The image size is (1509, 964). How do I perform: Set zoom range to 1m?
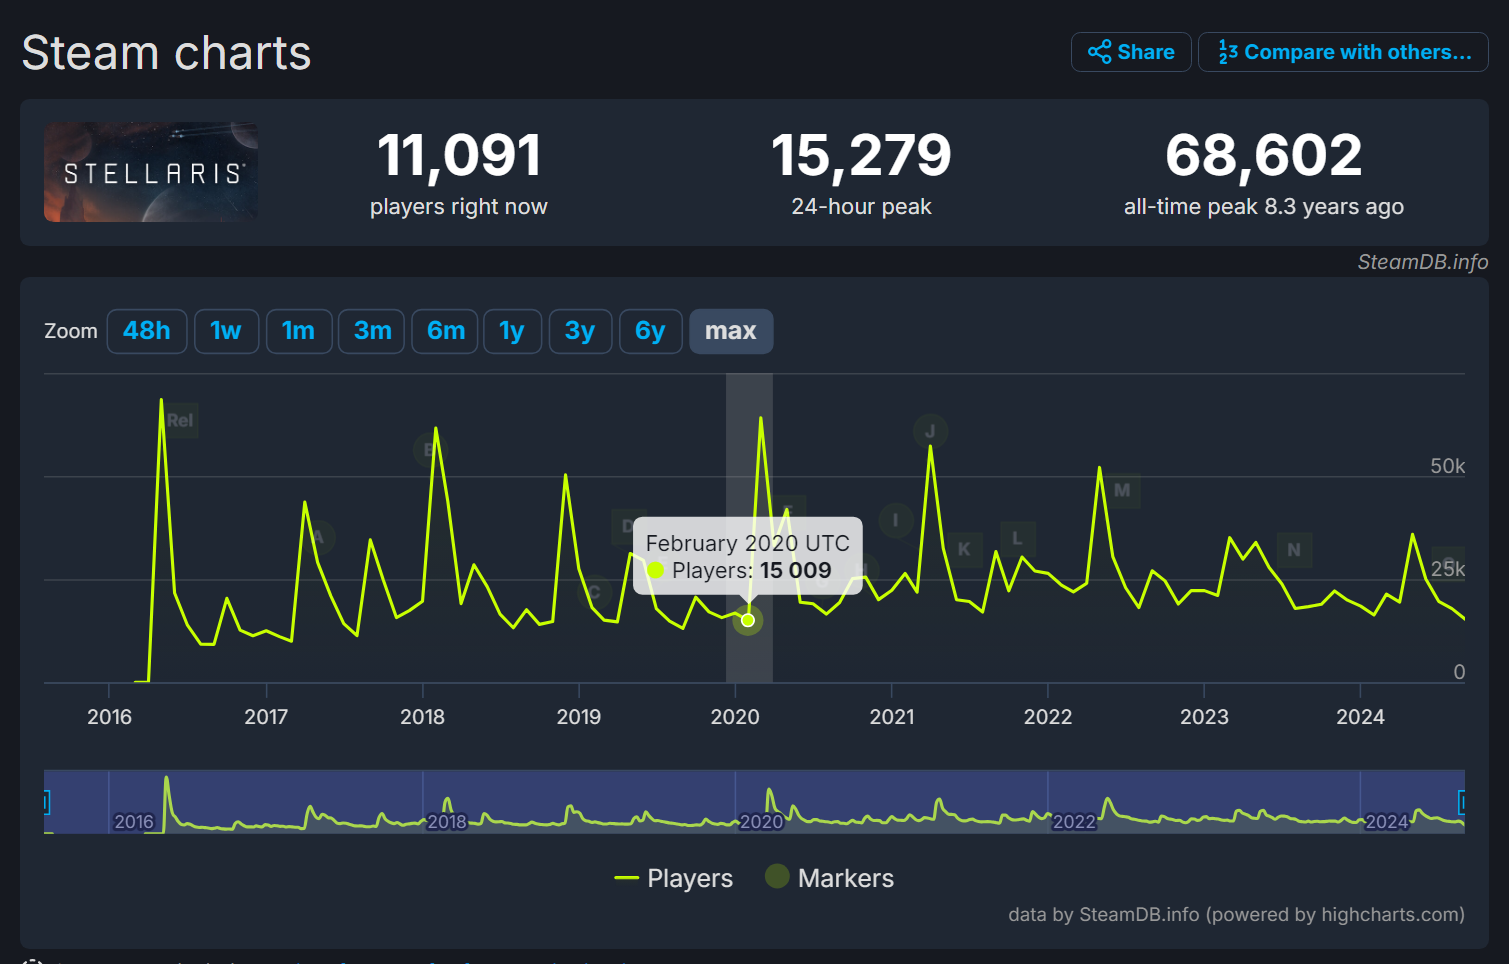(298, 331)
